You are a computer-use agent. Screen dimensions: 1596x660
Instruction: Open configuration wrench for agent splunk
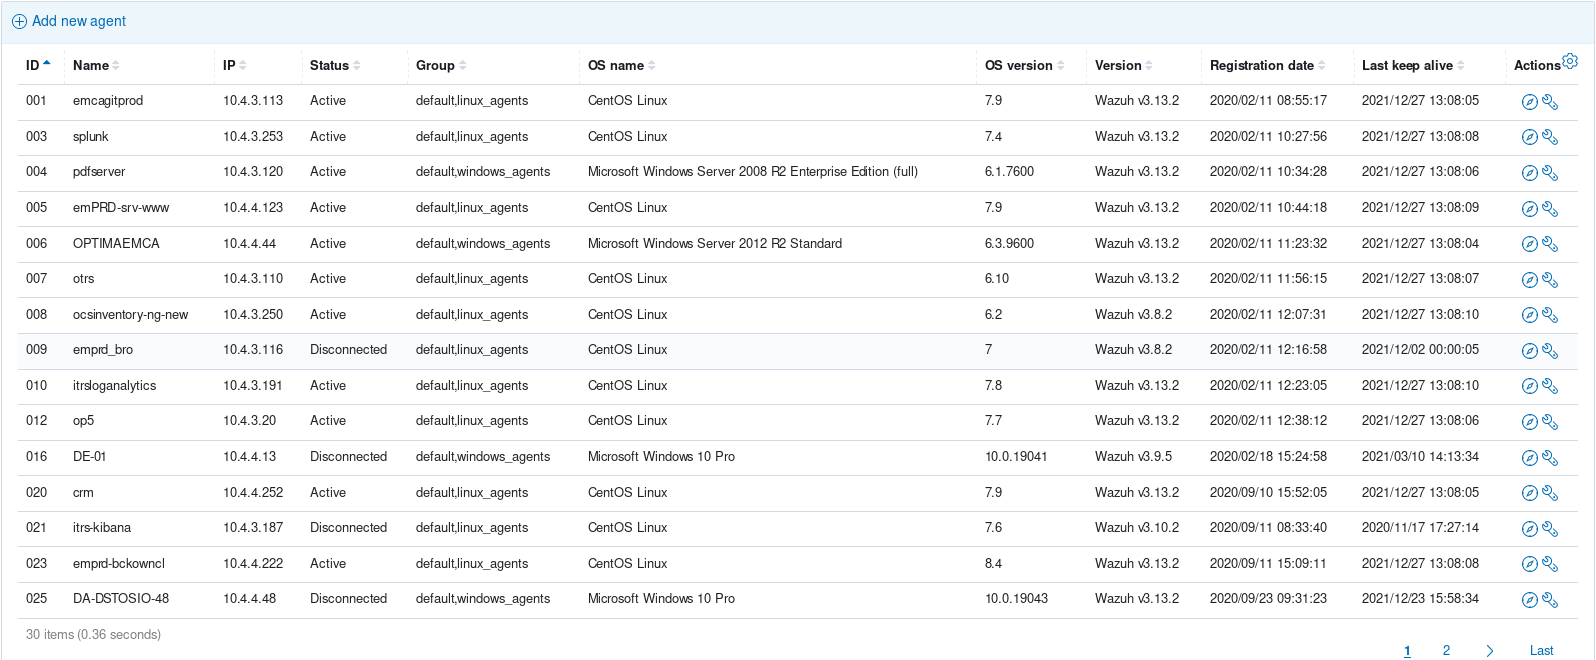point(1550,137)
